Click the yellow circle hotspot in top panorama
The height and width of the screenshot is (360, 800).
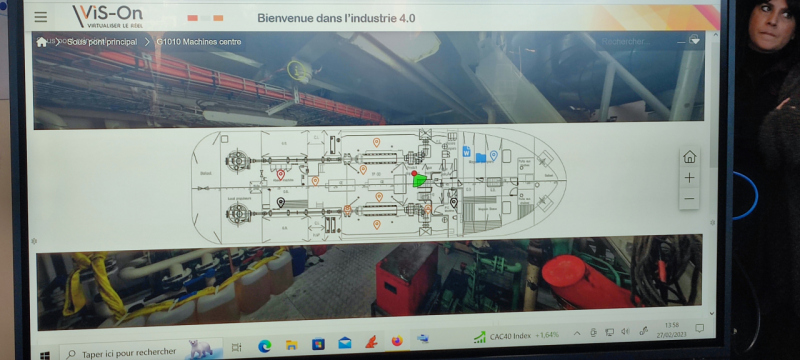297,70
